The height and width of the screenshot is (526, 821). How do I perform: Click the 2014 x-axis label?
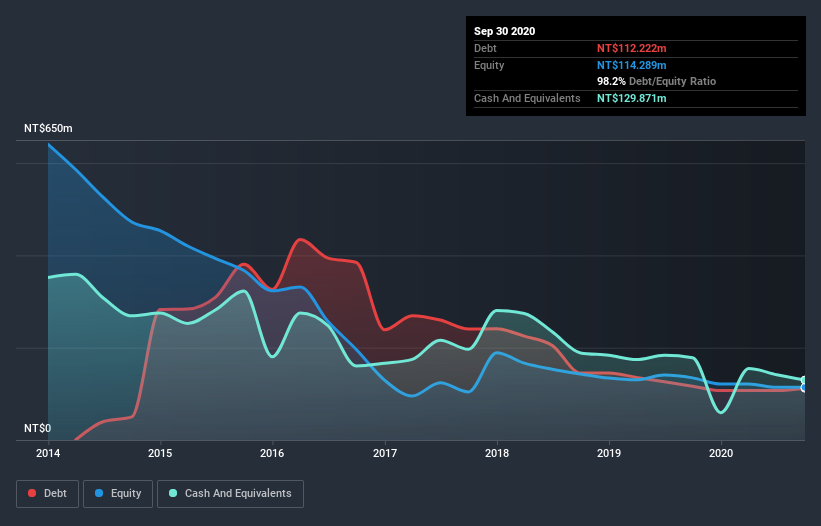pyautogui.click(x=48, y=453)
